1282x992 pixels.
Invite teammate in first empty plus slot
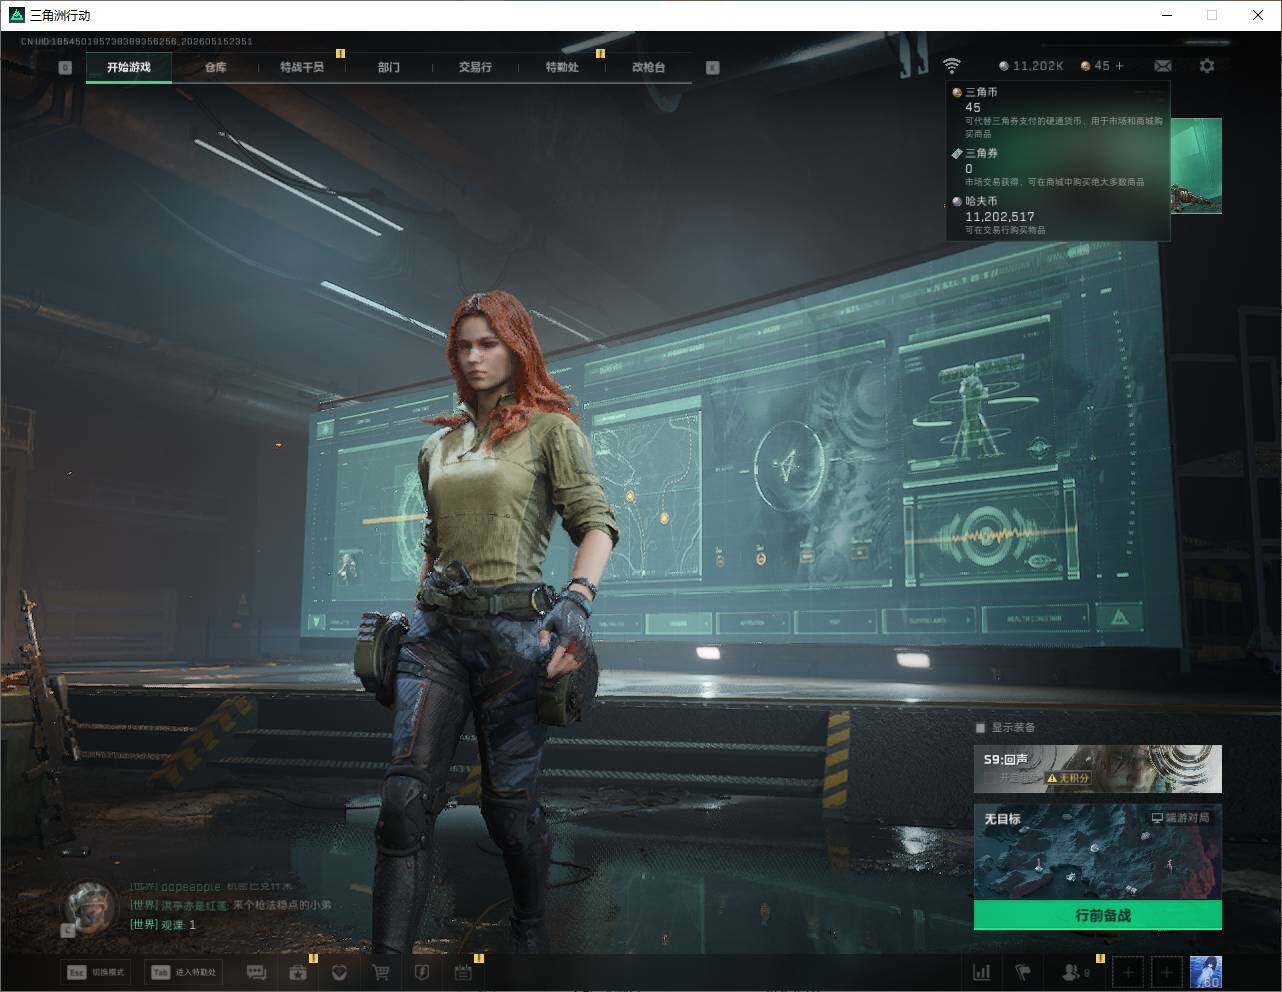click(1128, 972)
